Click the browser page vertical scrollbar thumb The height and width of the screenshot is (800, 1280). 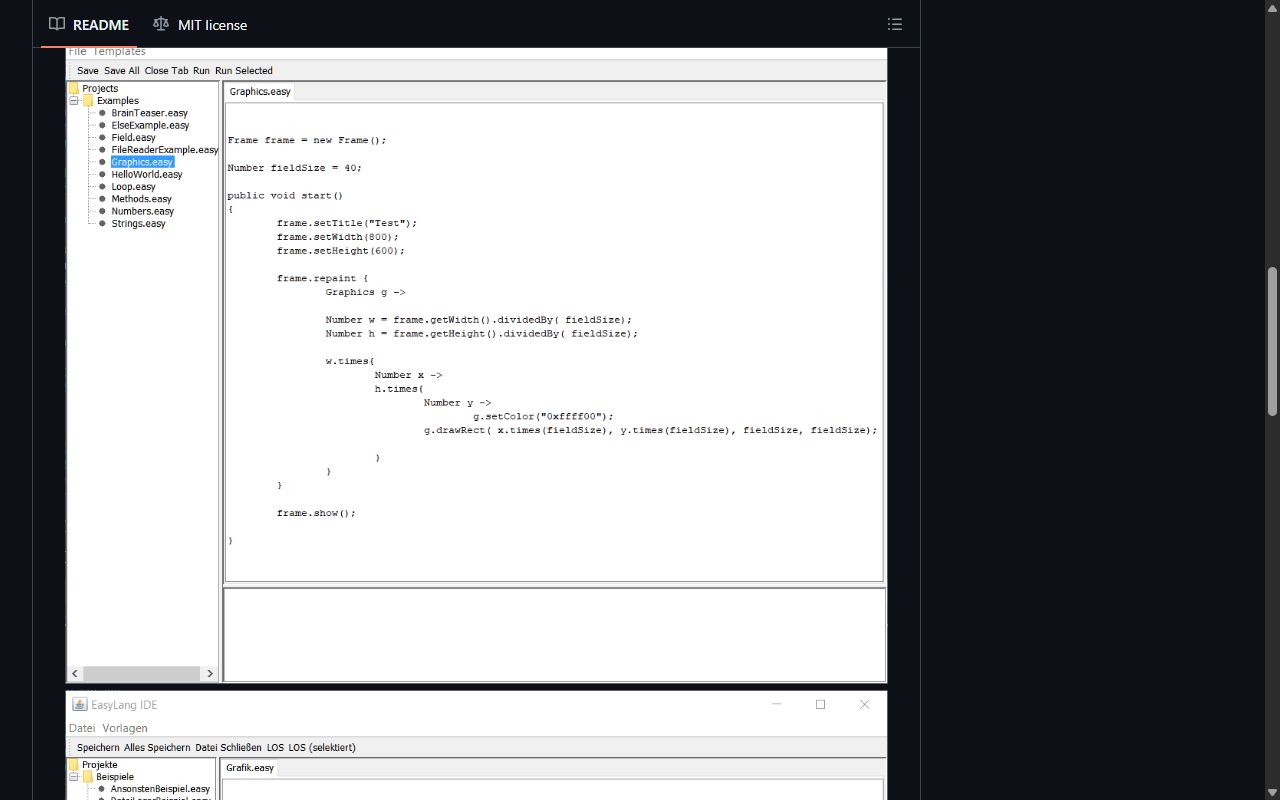(1272, 341)
